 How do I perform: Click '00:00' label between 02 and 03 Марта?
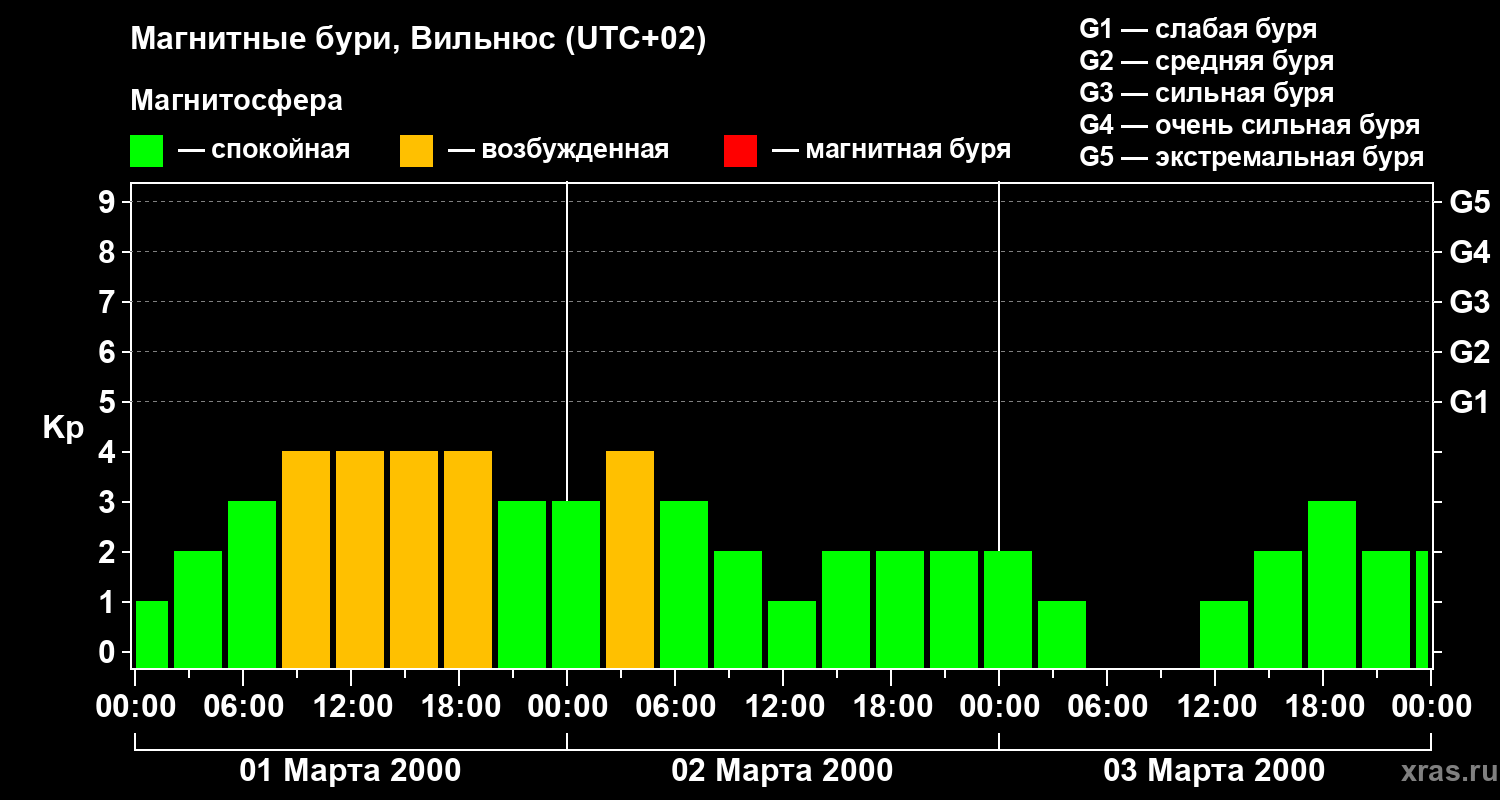click(999, 707)
